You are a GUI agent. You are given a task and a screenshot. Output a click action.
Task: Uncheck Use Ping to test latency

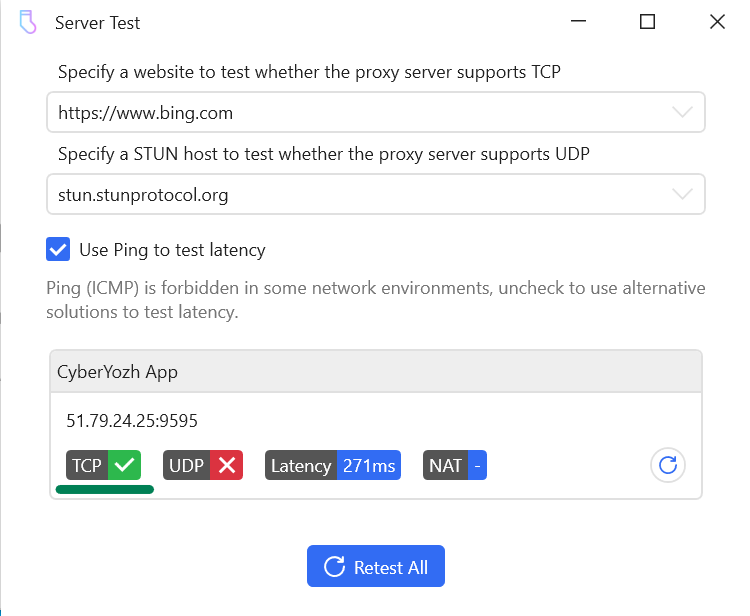59,250
